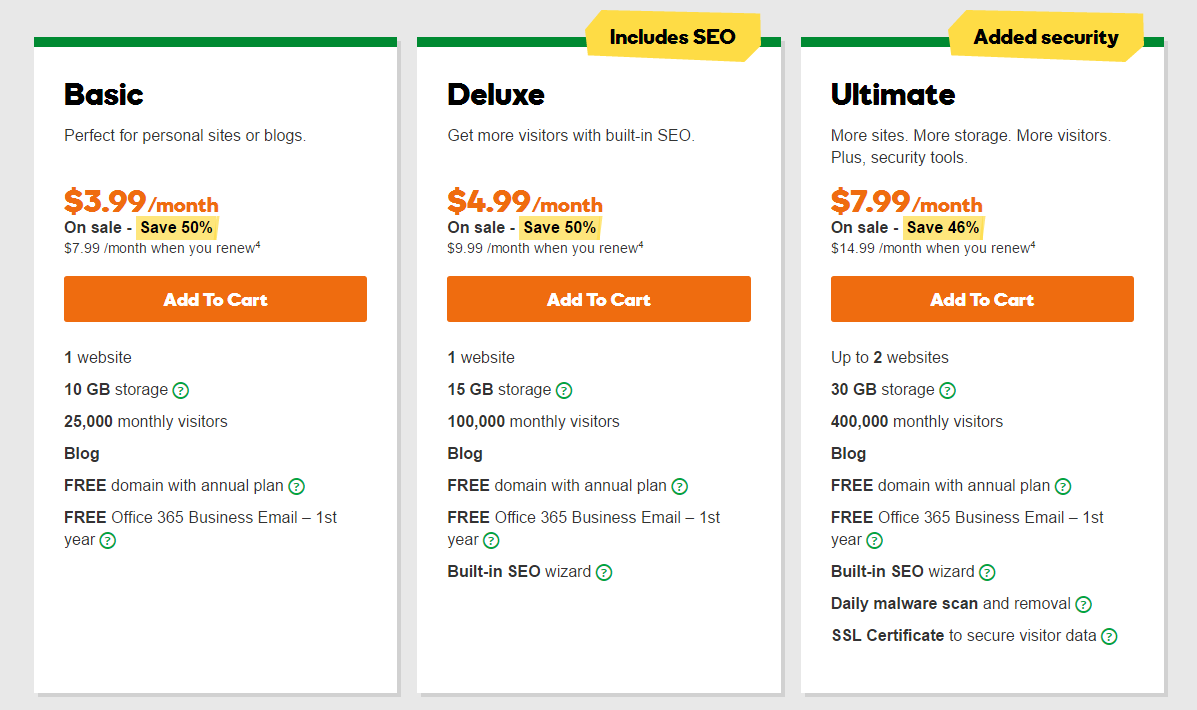Click the Added security badge on Ultimate

[x=1045, y=37]
